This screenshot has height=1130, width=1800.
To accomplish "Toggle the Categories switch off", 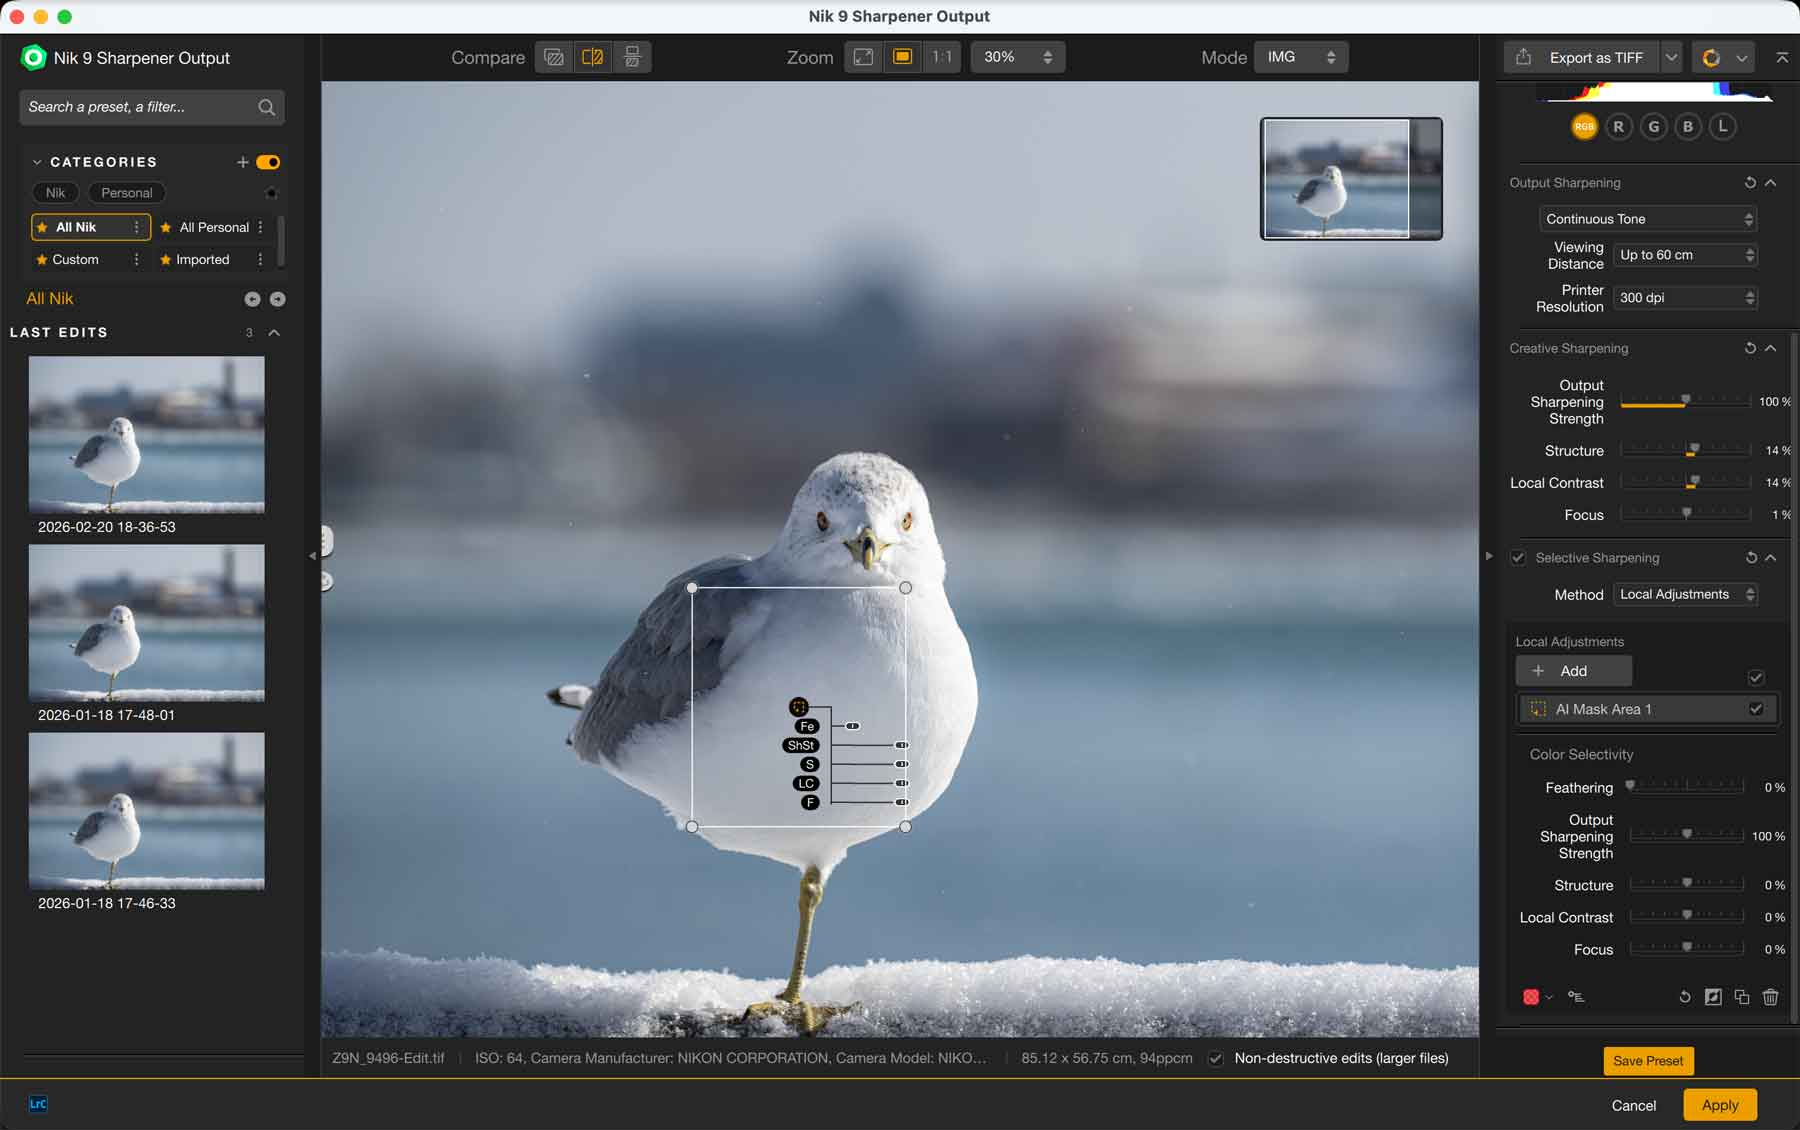I will (268, 162).
